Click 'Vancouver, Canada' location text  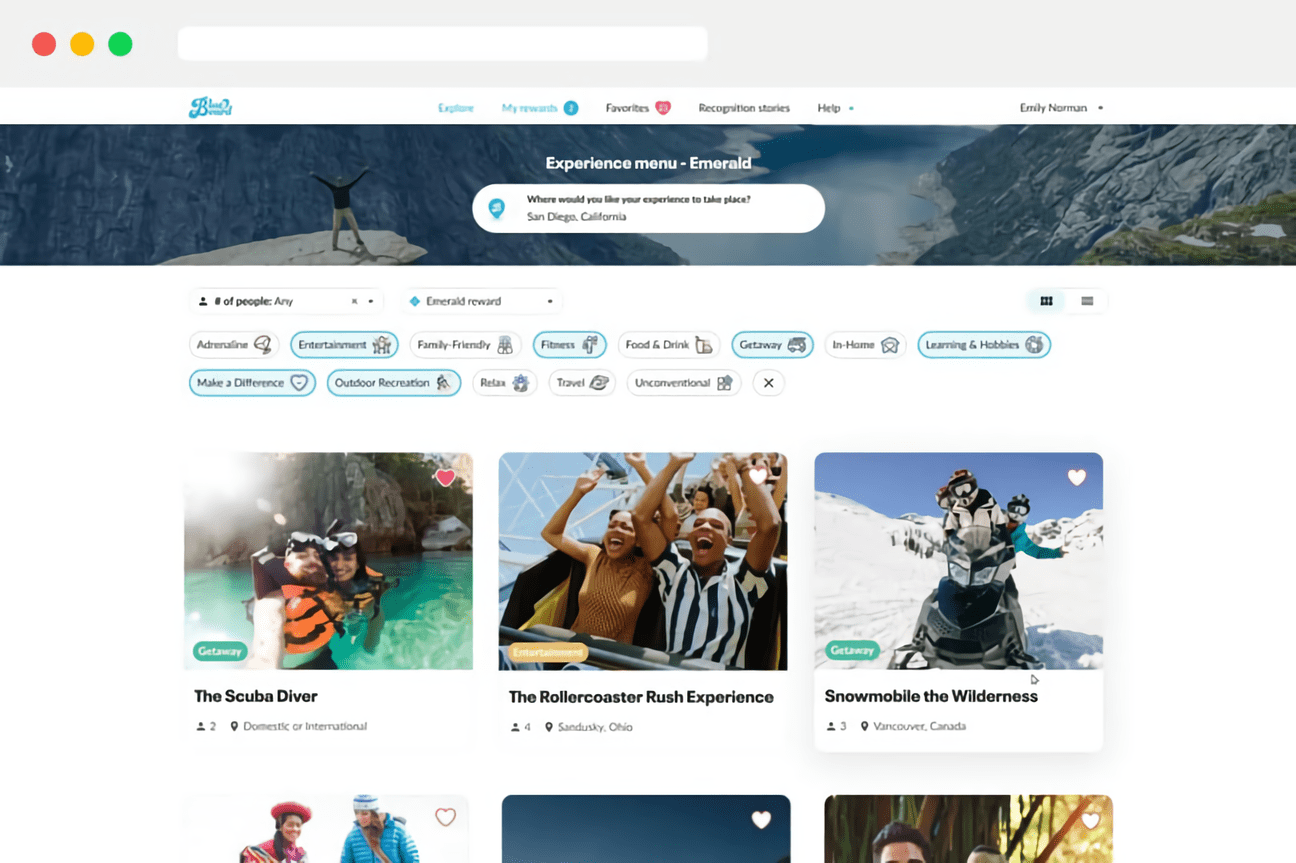coord(919,726)
